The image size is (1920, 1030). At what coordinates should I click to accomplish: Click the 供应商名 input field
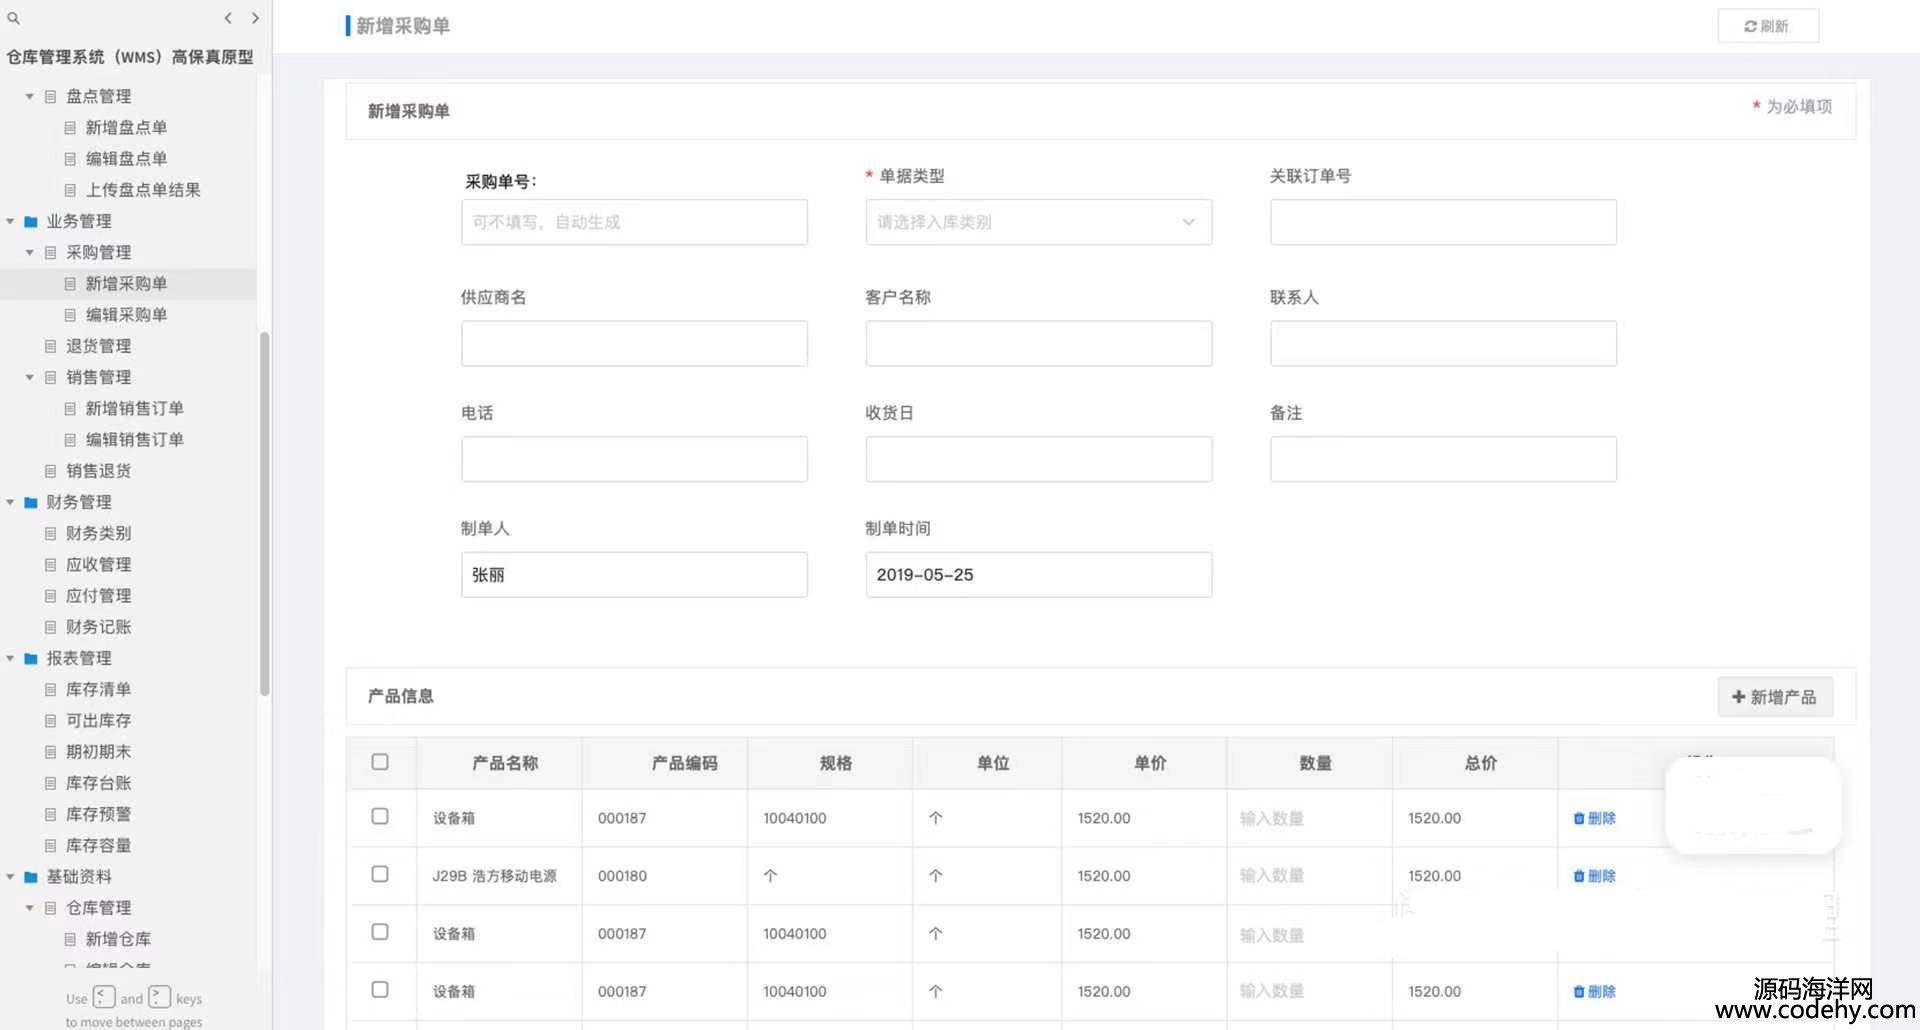coord(634,343)
